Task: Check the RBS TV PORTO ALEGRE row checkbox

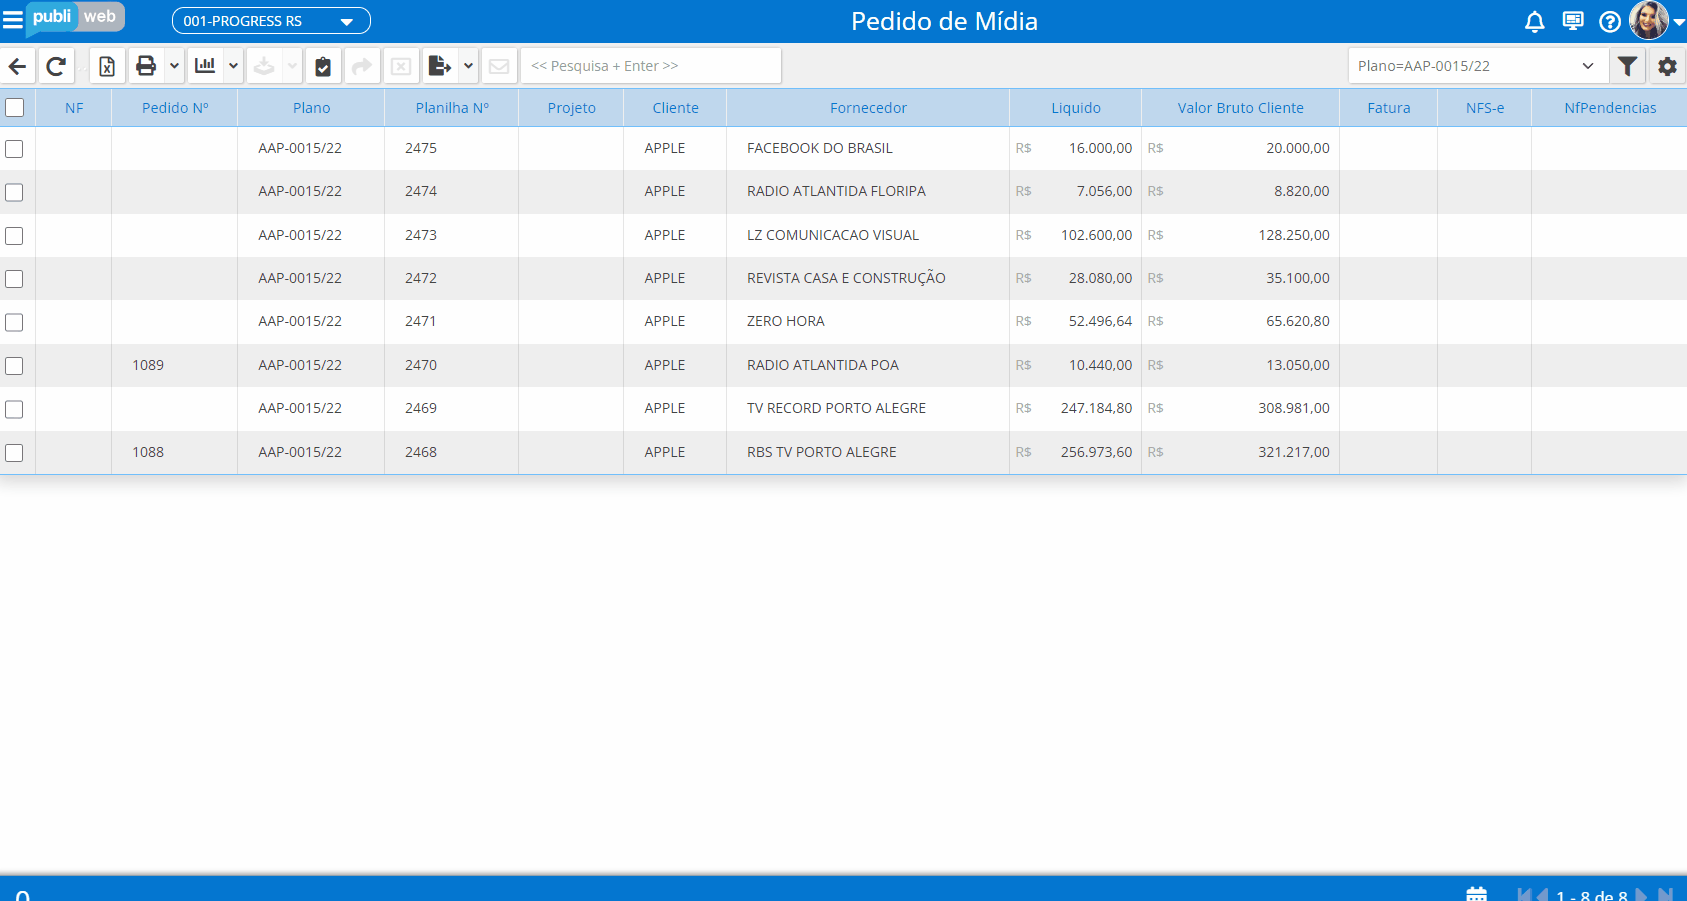Action: (14, 453)
